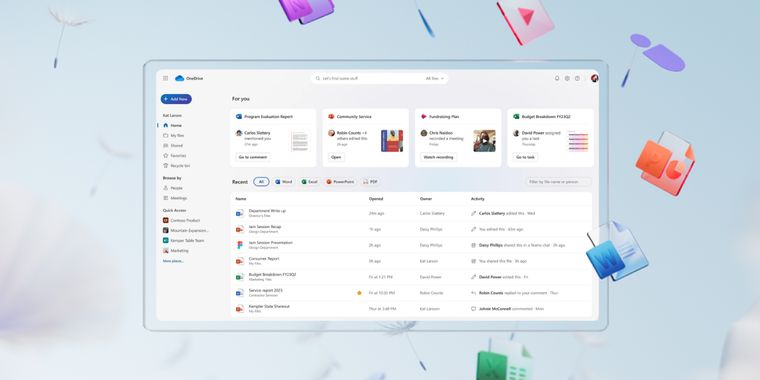760x380 pixels.
Task: Filter recent files by PDF
Action: tap(370, 182)
